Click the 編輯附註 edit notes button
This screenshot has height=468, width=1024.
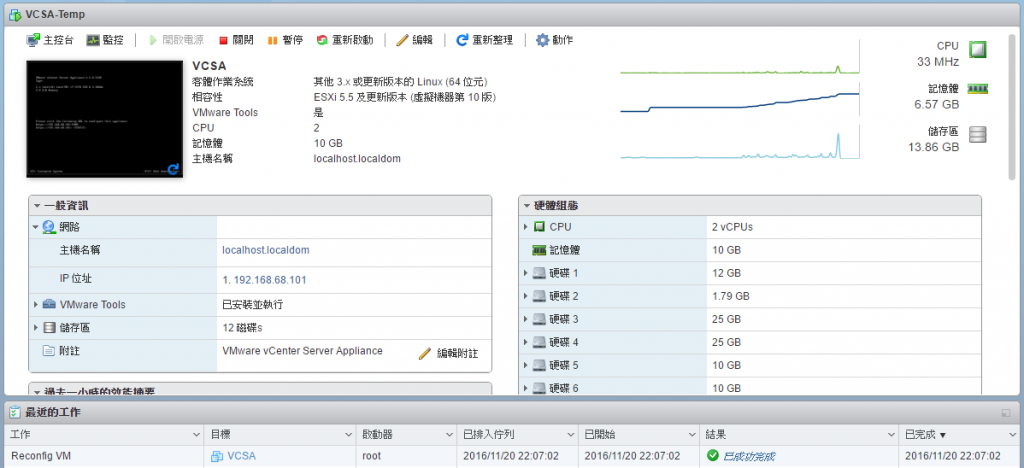point(449,353)
